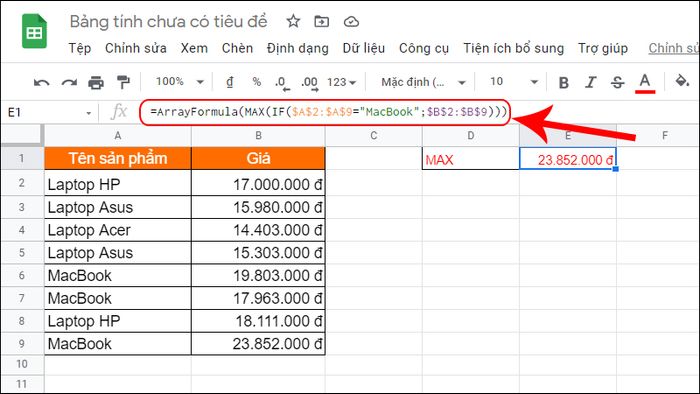
Task: Open the Dữ liệu menu
Action: [364, 48]
